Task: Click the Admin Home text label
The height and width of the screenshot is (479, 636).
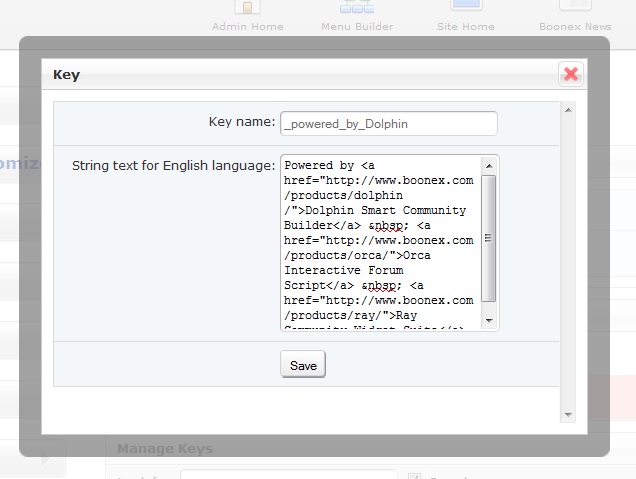Action: (x=247, y=26)
